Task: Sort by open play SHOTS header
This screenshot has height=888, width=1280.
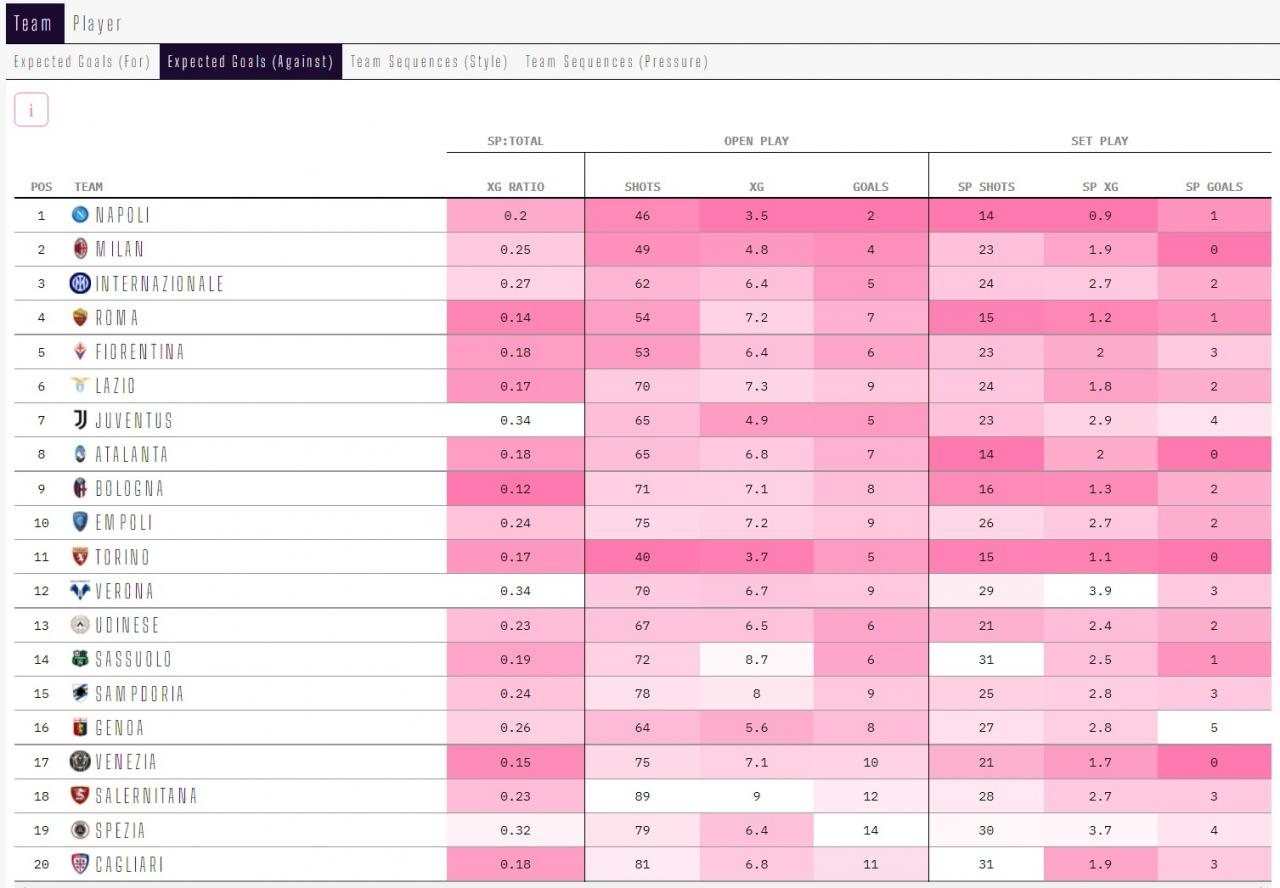Action: (x=642, y=187)
